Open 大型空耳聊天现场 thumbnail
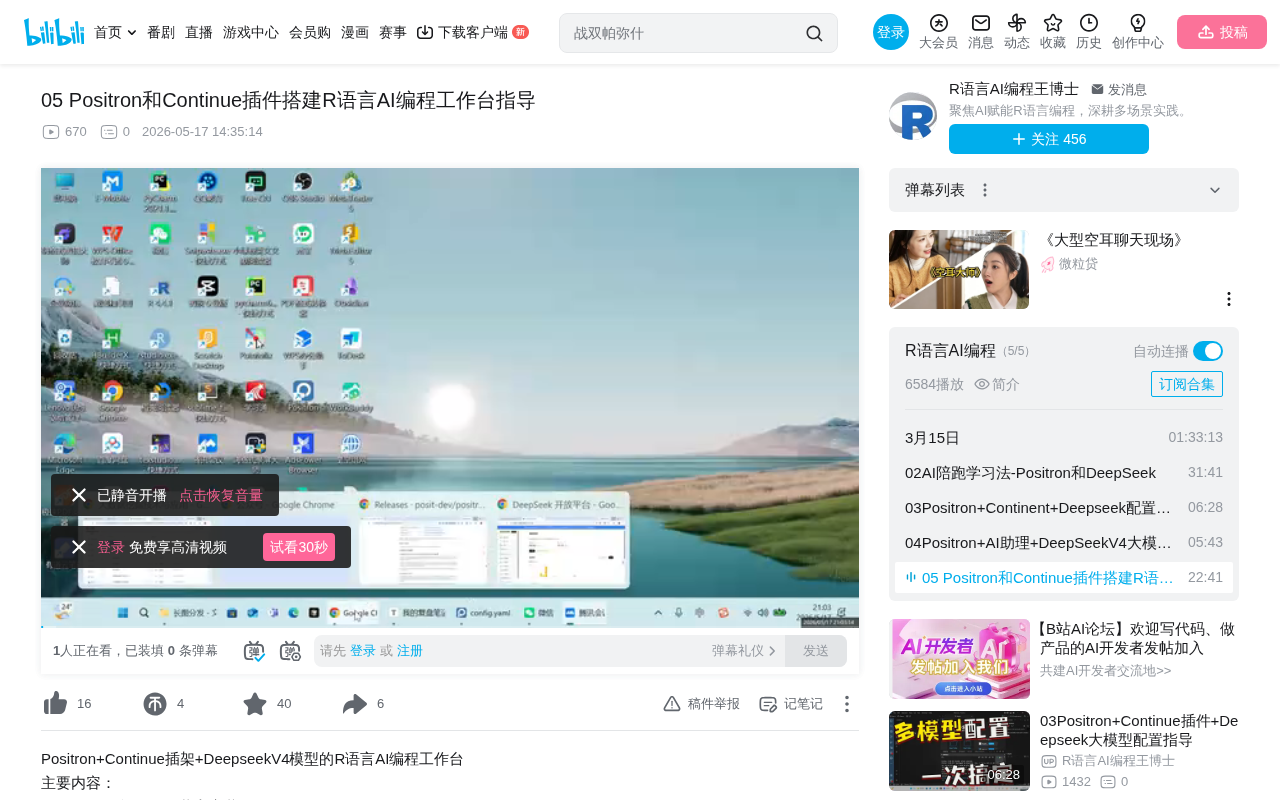 pyautogui.click(x=959, y=269)
